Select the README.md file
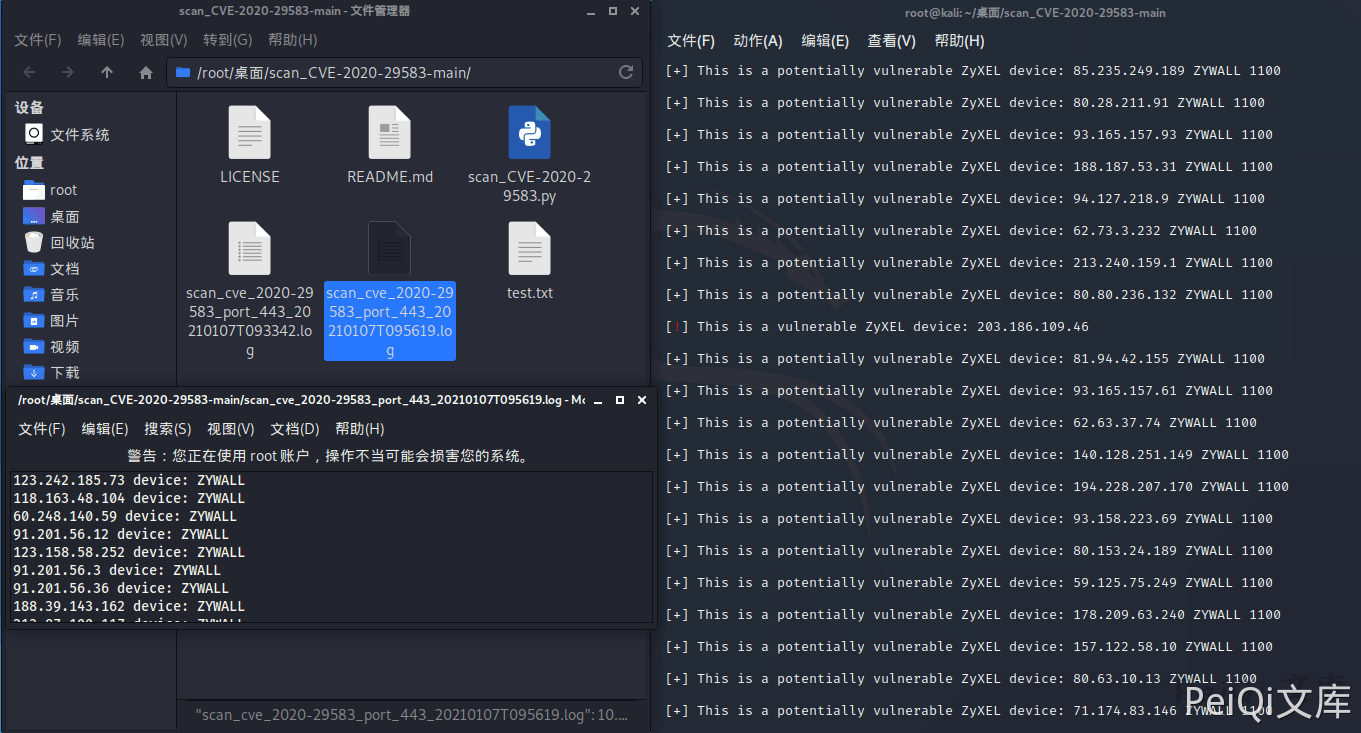Image resolution: width=1361 pixels, height=733 pixels. (389, 134)
